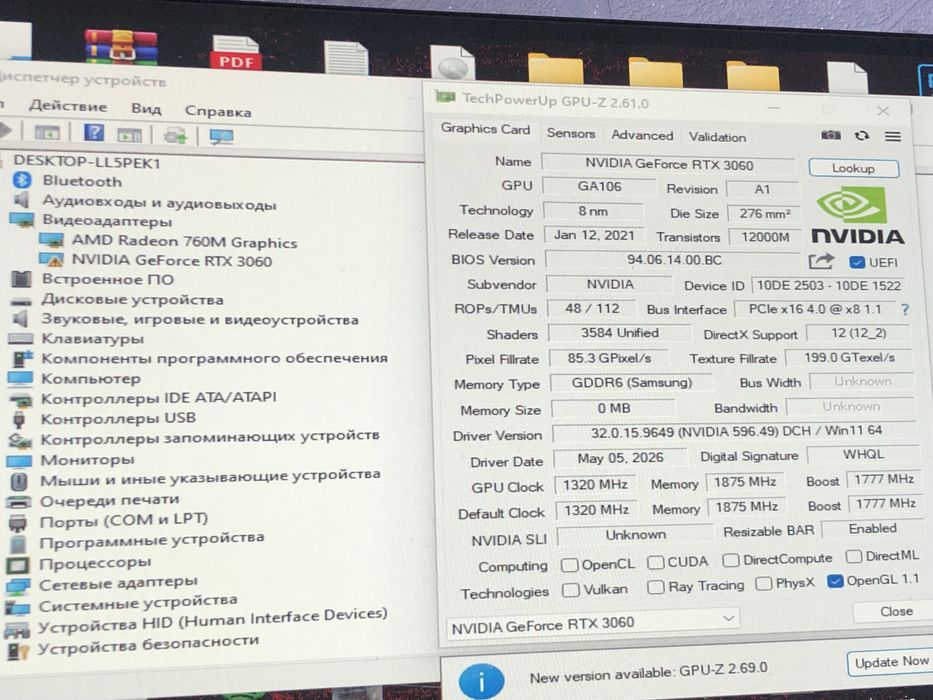Switch to the Sensors tab
The image size is (933, 700).
coord(571,133)
